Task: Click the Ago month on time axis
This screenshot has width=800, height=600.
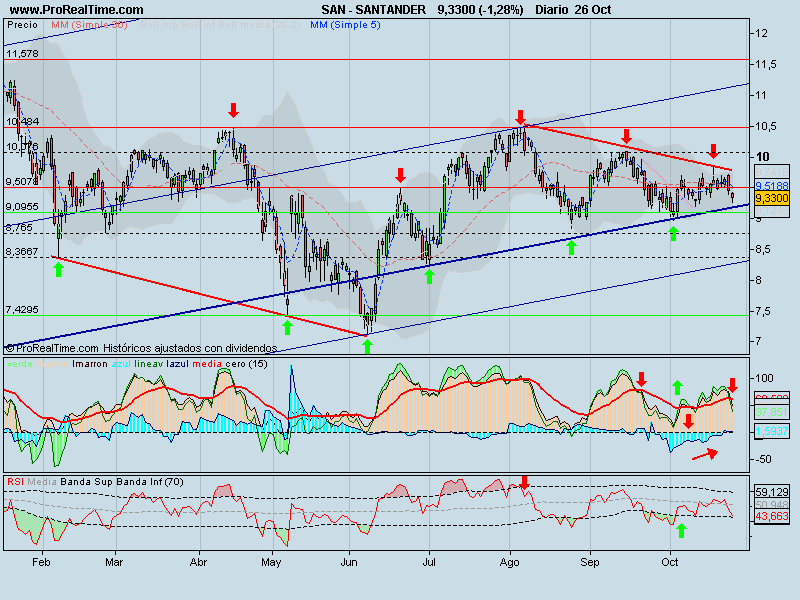Action: (x=509, y=562)
